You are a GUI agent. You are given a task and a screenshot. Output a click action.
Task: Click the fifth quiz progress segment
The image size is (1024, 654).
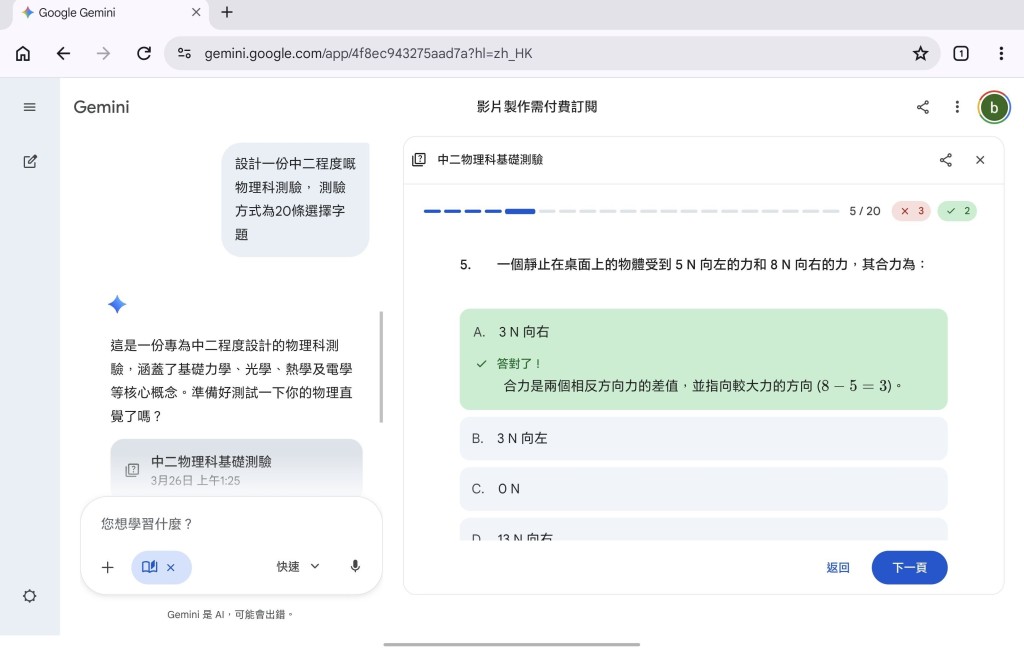(x=521, y=211)
